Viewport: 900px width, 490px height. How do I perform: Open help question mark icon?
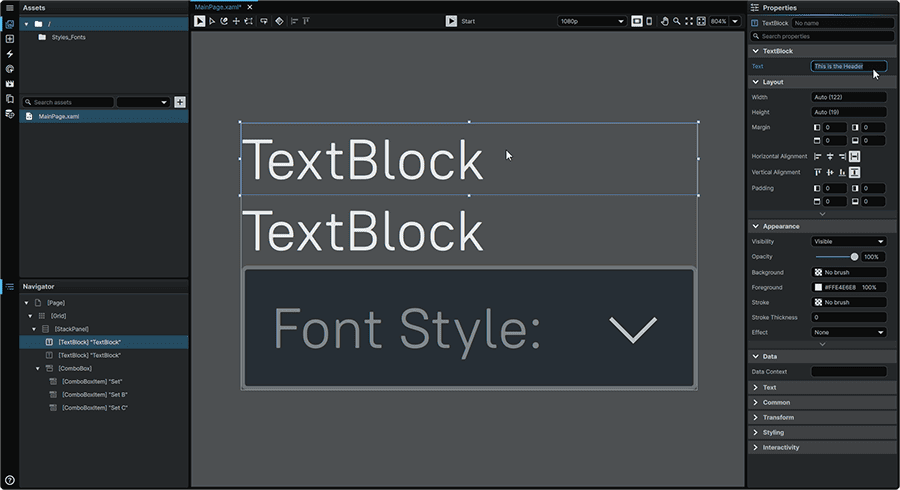coord(10,480)
